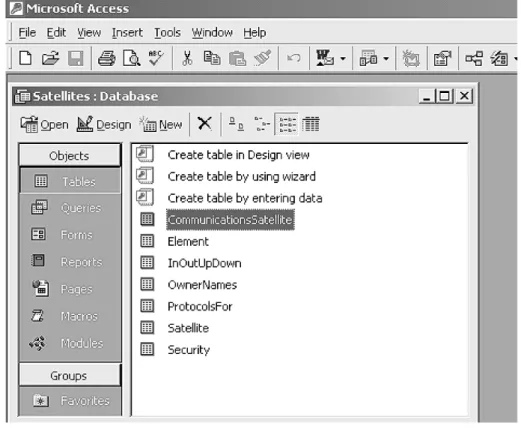Screen dimensions: 521x429
Task: Click the OfficeLinks Word merge icon
Action: tap(325, 58)
